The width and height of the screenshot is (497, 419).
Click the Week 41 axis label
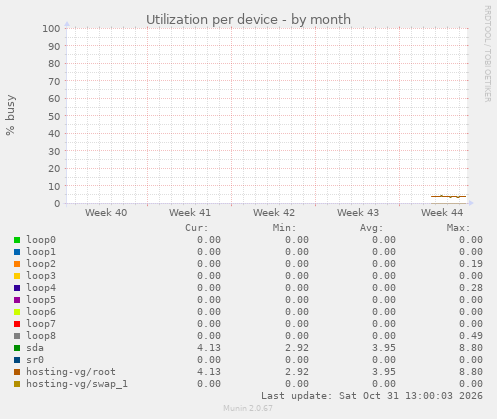click(x=190, y=213)
